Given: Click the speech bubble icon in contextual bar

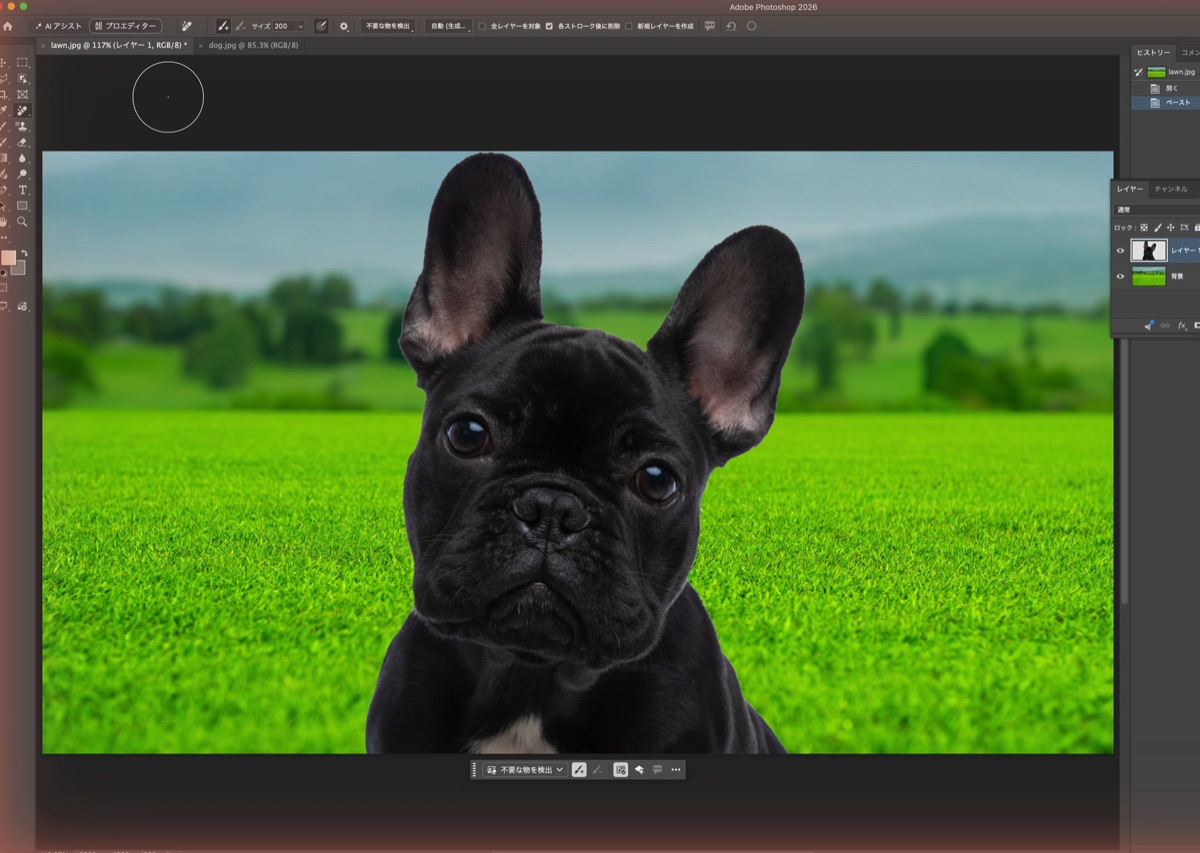Looking at the screenshot, I should [657, 770].
